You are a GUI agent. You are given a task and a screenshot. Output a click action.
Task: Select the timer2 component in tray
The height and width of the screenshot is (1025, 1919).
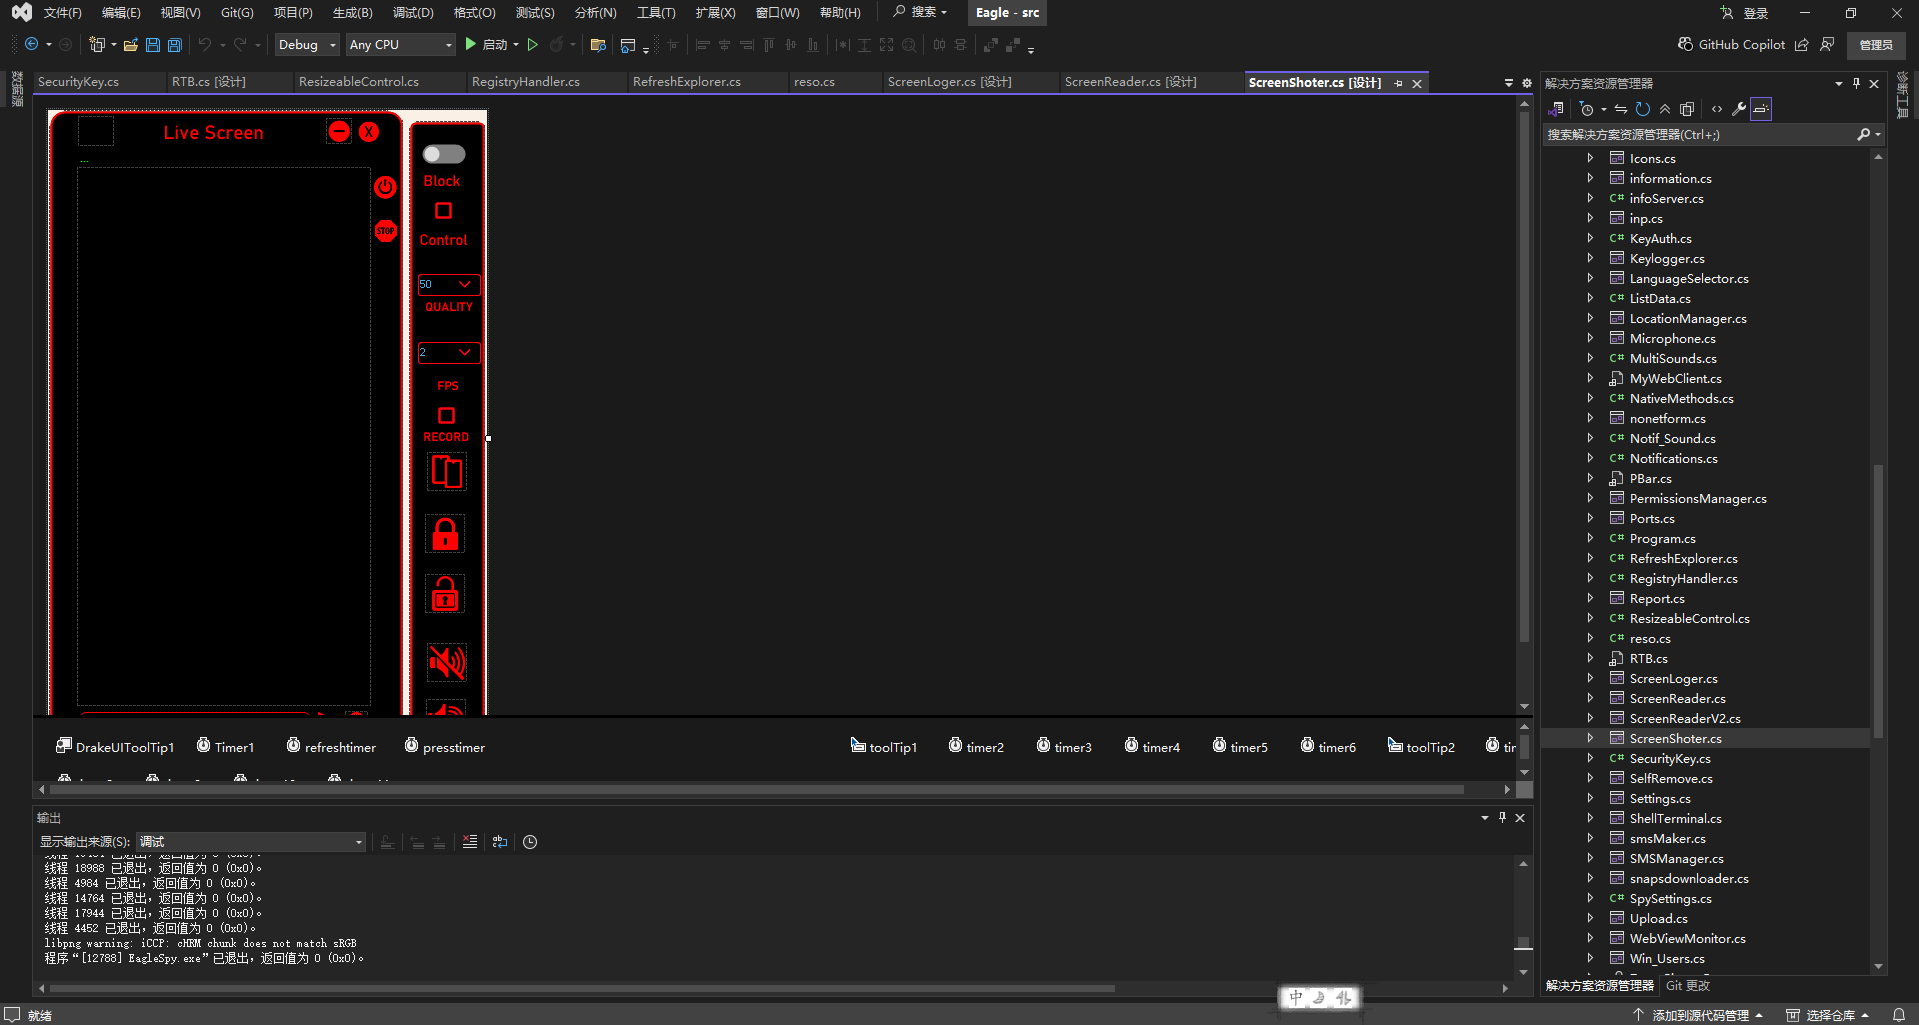(976, 747)
